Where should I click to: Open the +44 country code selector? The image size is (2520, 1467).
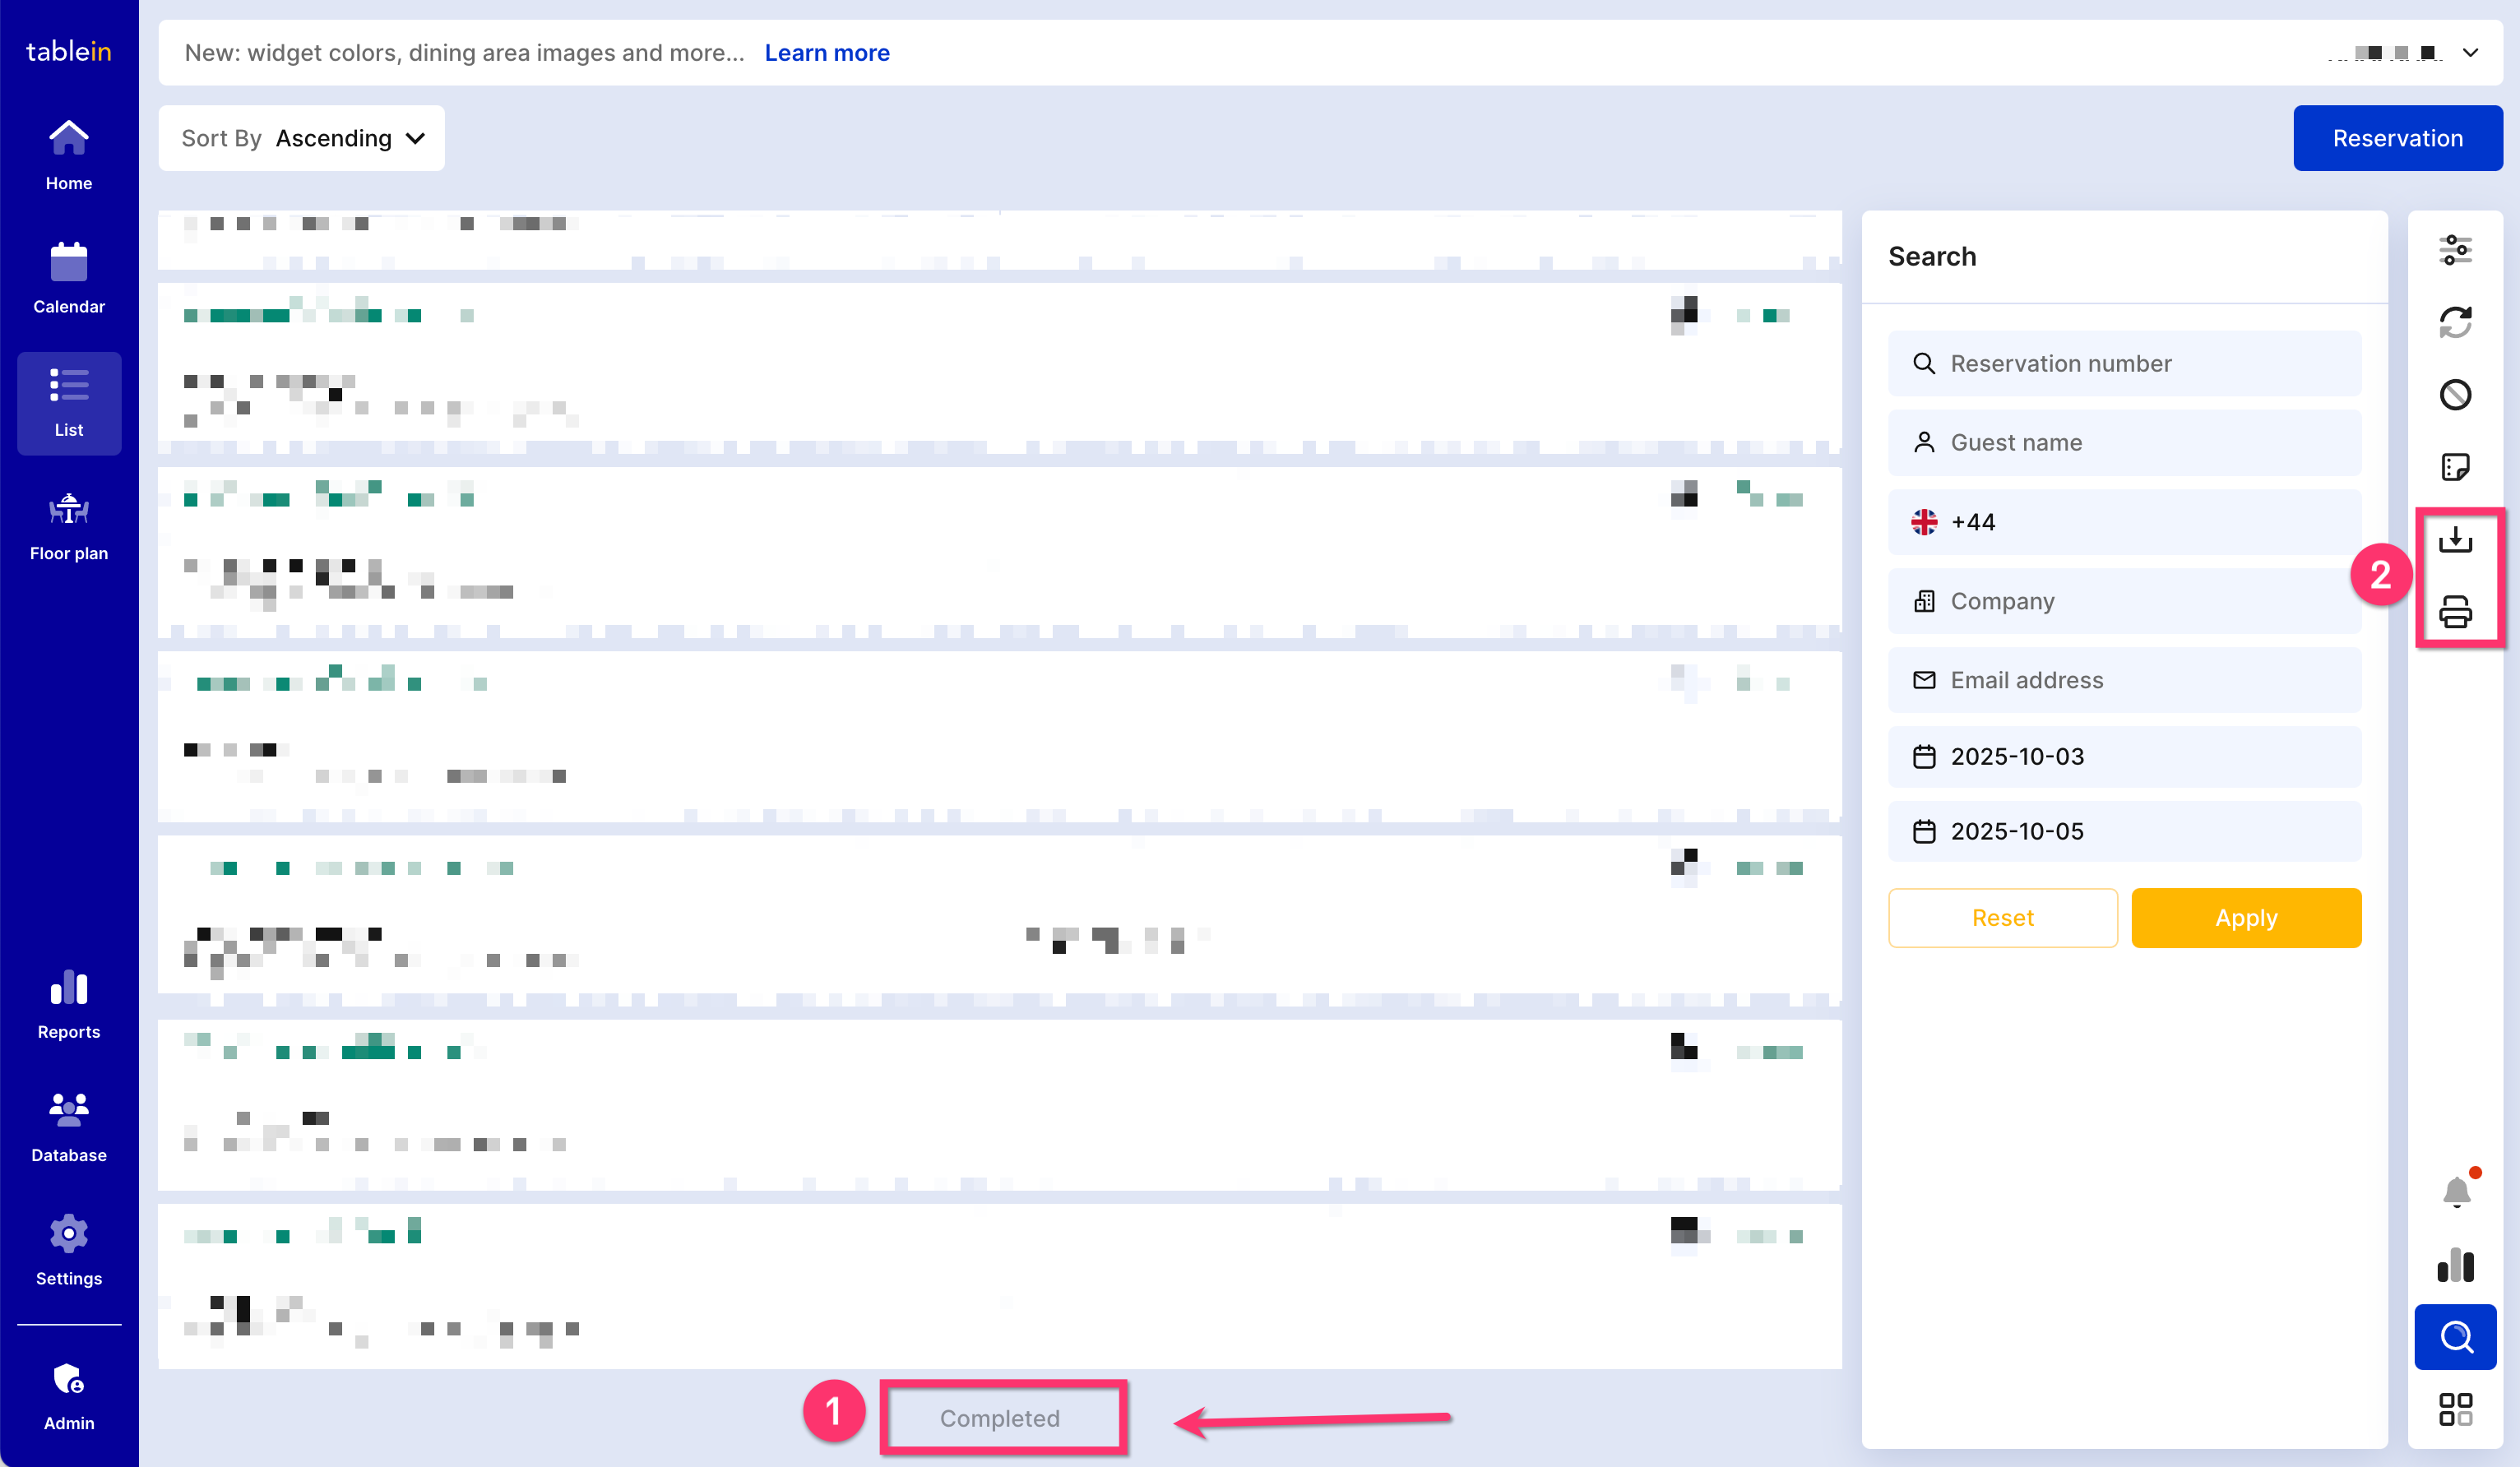coord(1952,522)
